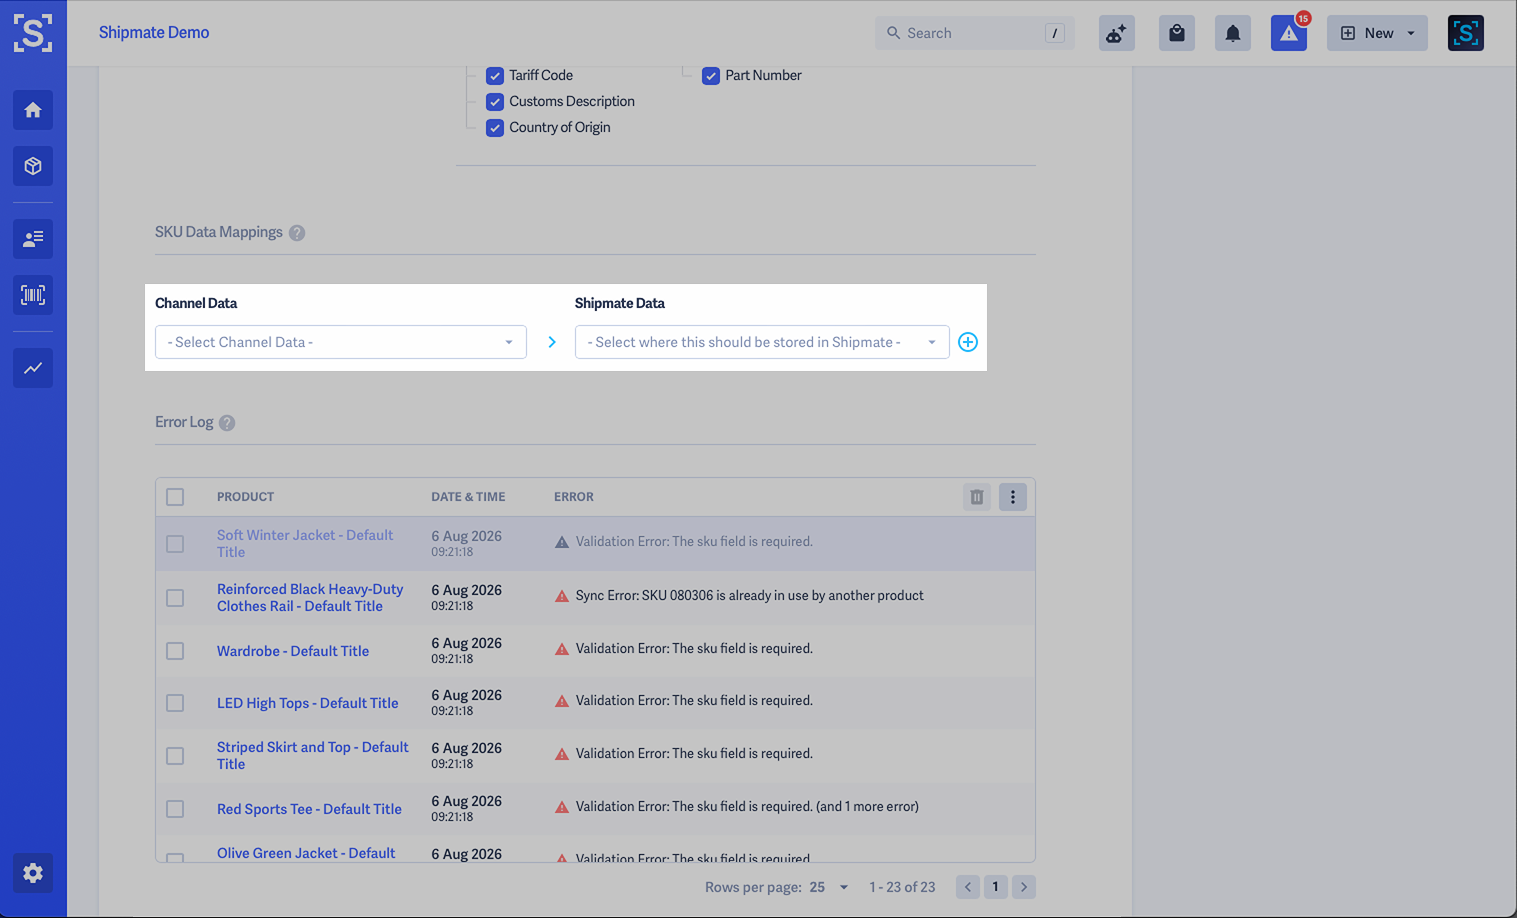This screenshot has height=918, width=1517.
Task: Uncheck the Customs Description checkbox
Action: coord(495,102)
